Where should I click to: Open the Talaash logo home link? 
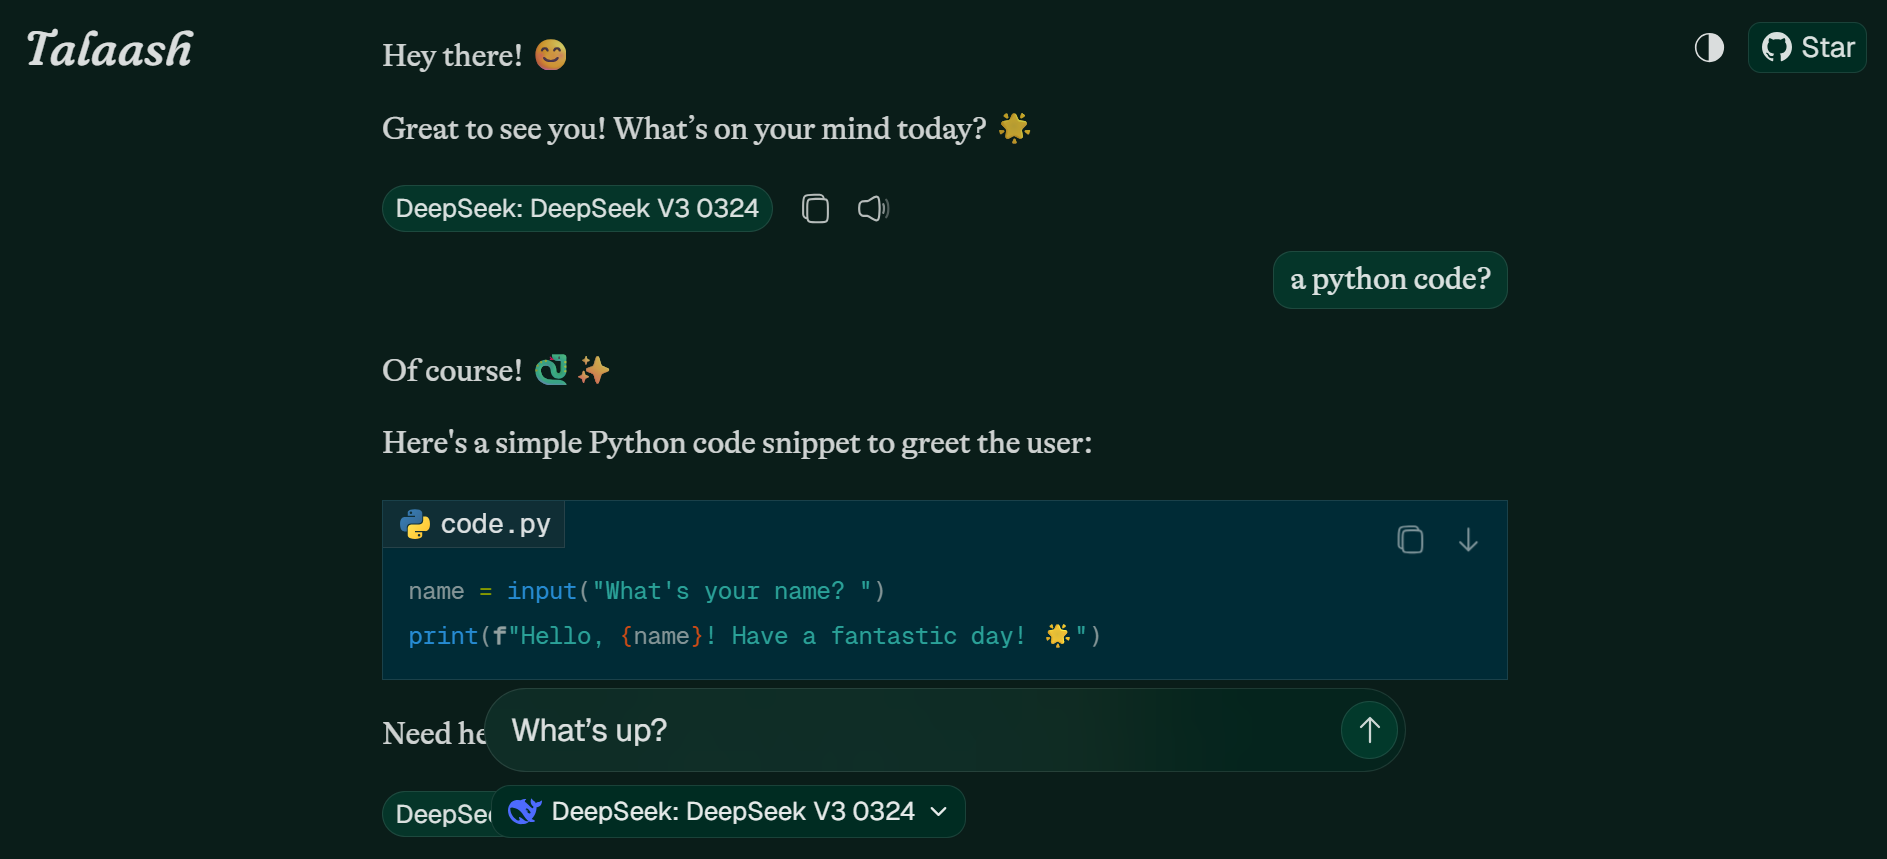[x=110, y=49]
